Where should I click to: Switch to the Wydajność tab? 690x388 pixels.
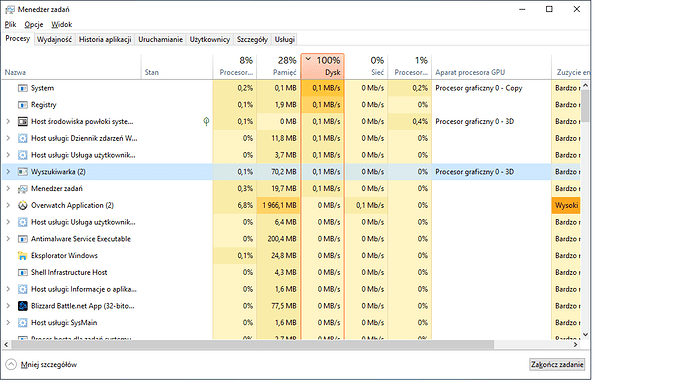tap(54, 40)
